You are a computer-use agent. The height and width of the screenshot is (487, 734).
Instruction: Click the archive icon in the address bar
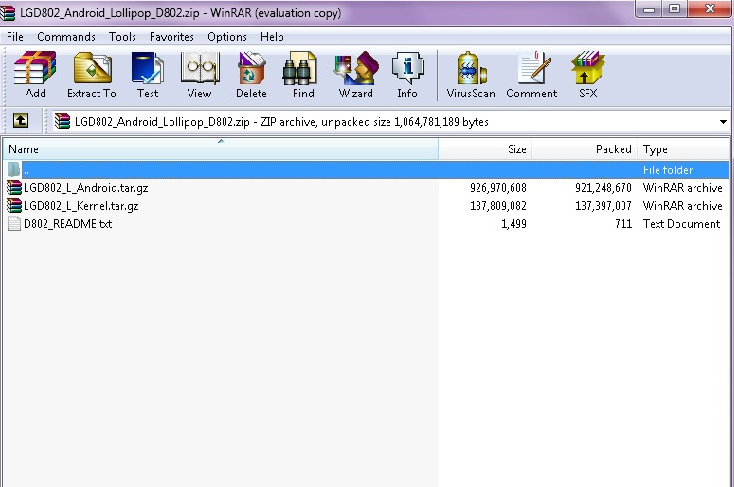coord(62,121)
